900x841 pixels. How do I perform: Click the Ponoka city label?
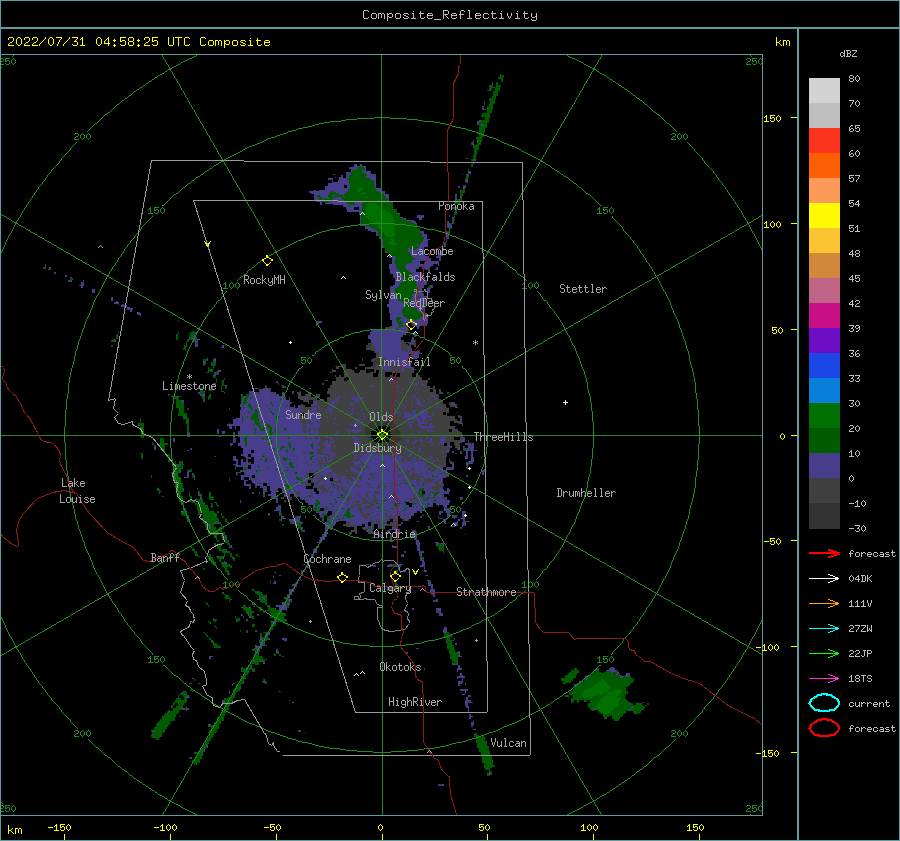(x=456, y=206)
